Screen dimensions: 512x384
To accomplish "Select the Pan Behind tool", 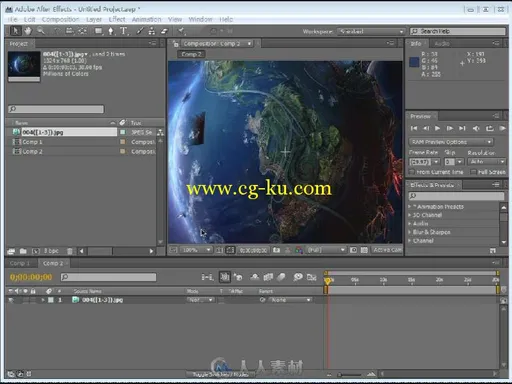I will tap(82, 31).
